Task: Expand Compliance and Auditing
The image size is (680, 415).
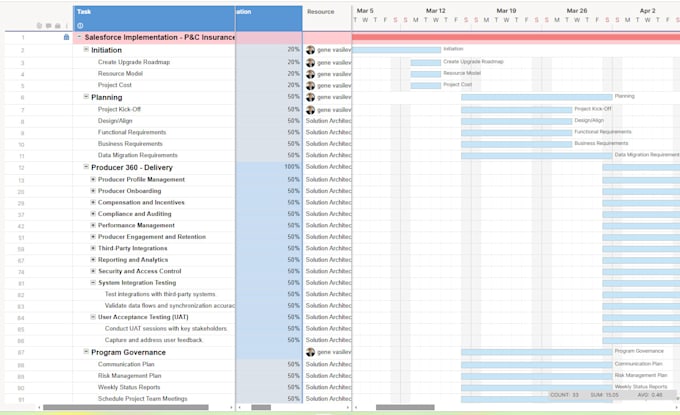Action: pyautogui.click(x=93, y=214)
